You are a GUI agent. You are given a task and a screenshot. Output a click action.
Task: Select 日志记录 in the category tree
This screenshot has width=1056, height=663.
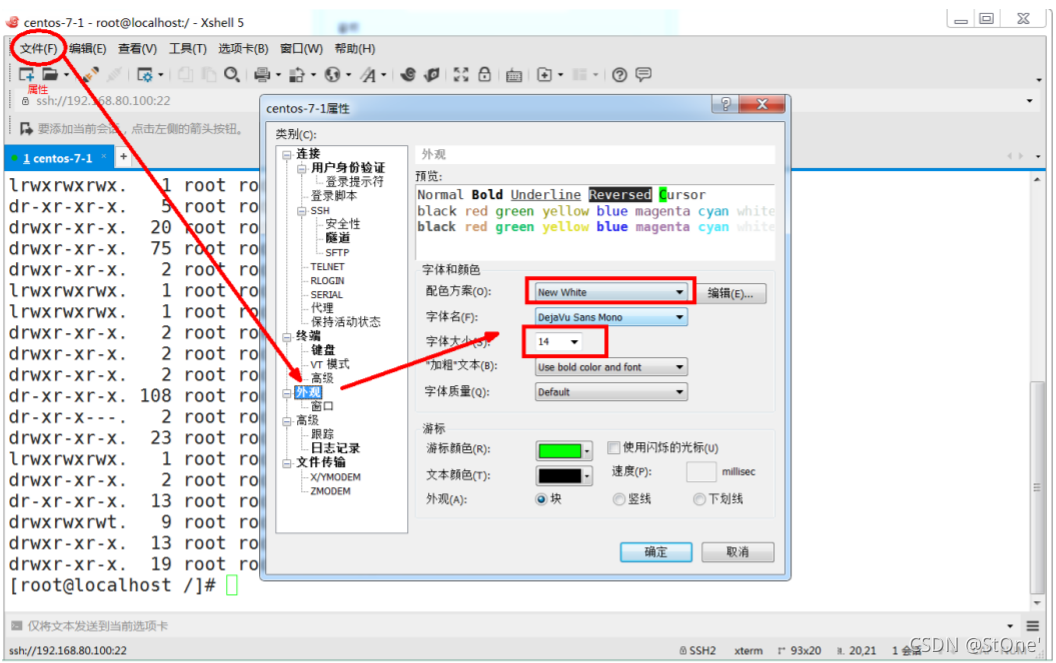coord(335,448)
